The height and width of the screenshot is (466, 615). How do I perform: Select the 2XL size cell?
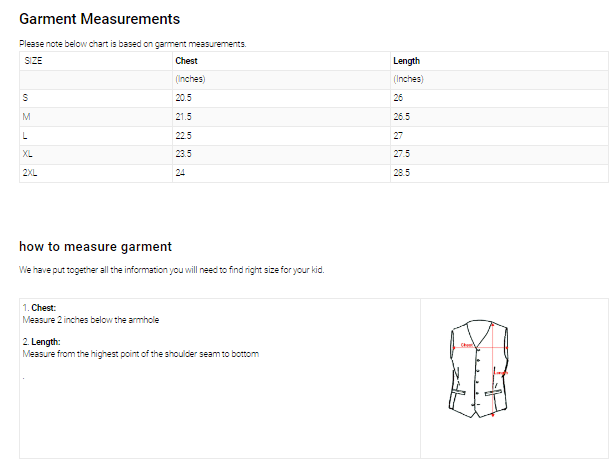30,172
